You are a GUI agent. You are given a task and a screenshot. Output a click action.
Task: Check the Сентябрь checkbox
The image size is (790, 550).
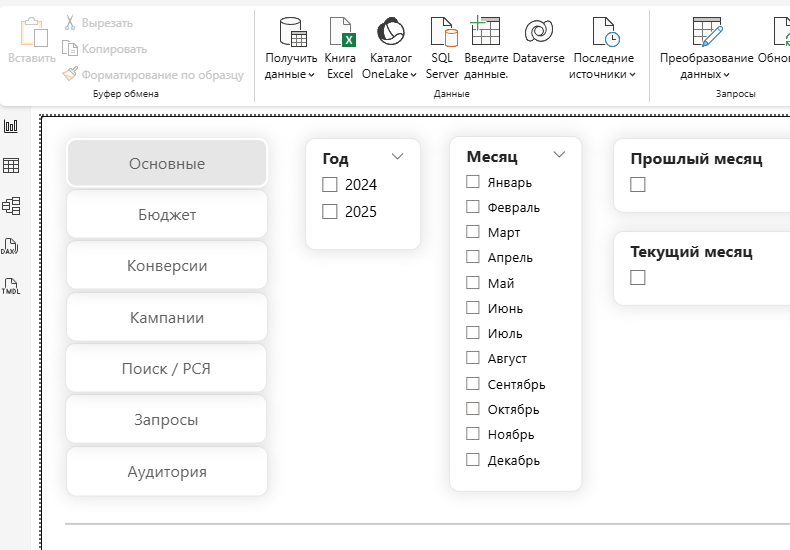(473, 383)
